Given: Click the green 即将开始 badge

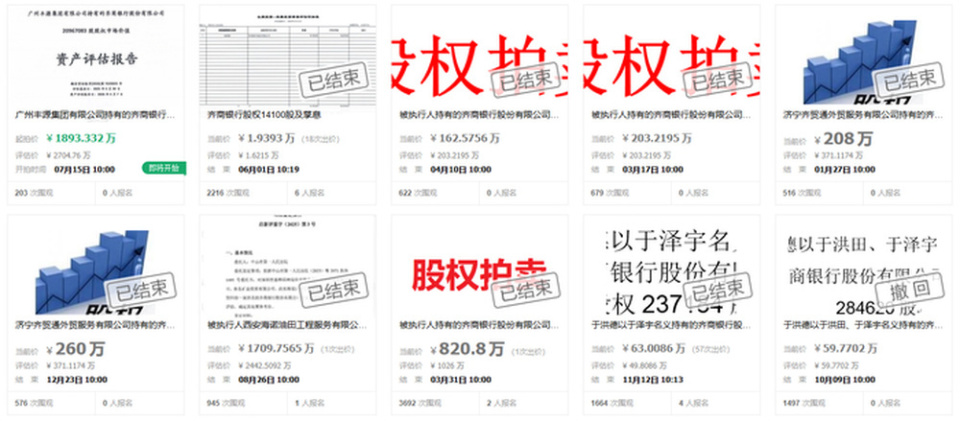Looking at the screenshot, I should [x=163, y=168].
